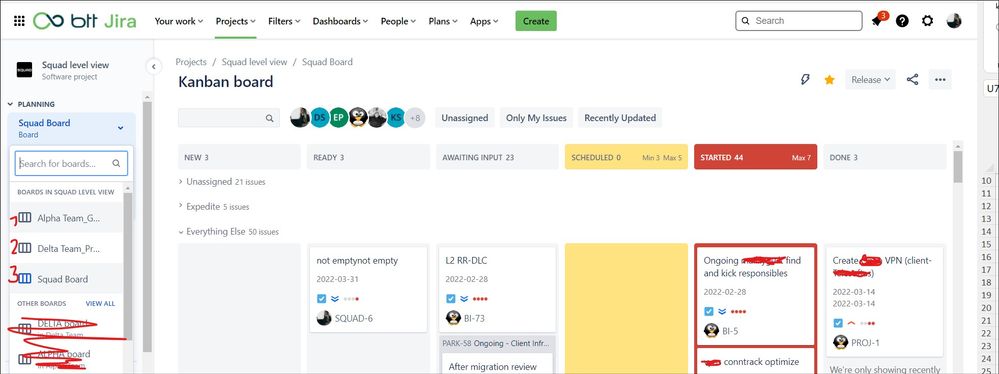The image size is (999, 374).
Task: Filter by the KS assignee avatar
Action: click(396, 117)
